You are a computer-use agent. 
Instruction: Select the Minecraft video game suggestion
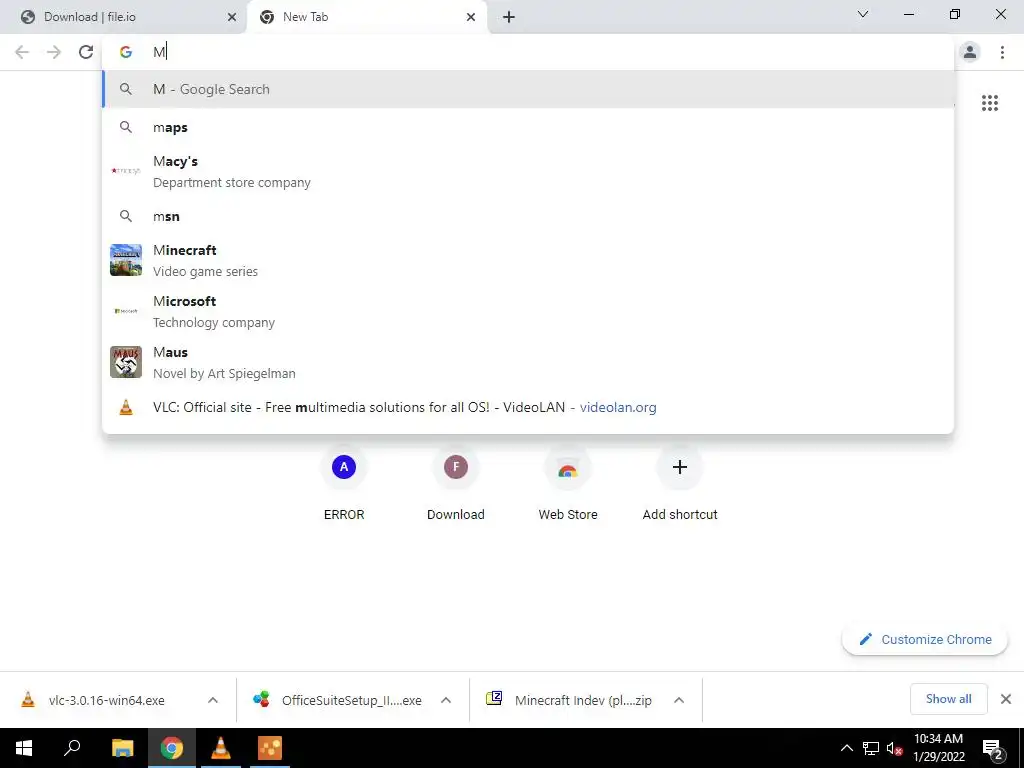pyautogui.click(x=528, y=260)
